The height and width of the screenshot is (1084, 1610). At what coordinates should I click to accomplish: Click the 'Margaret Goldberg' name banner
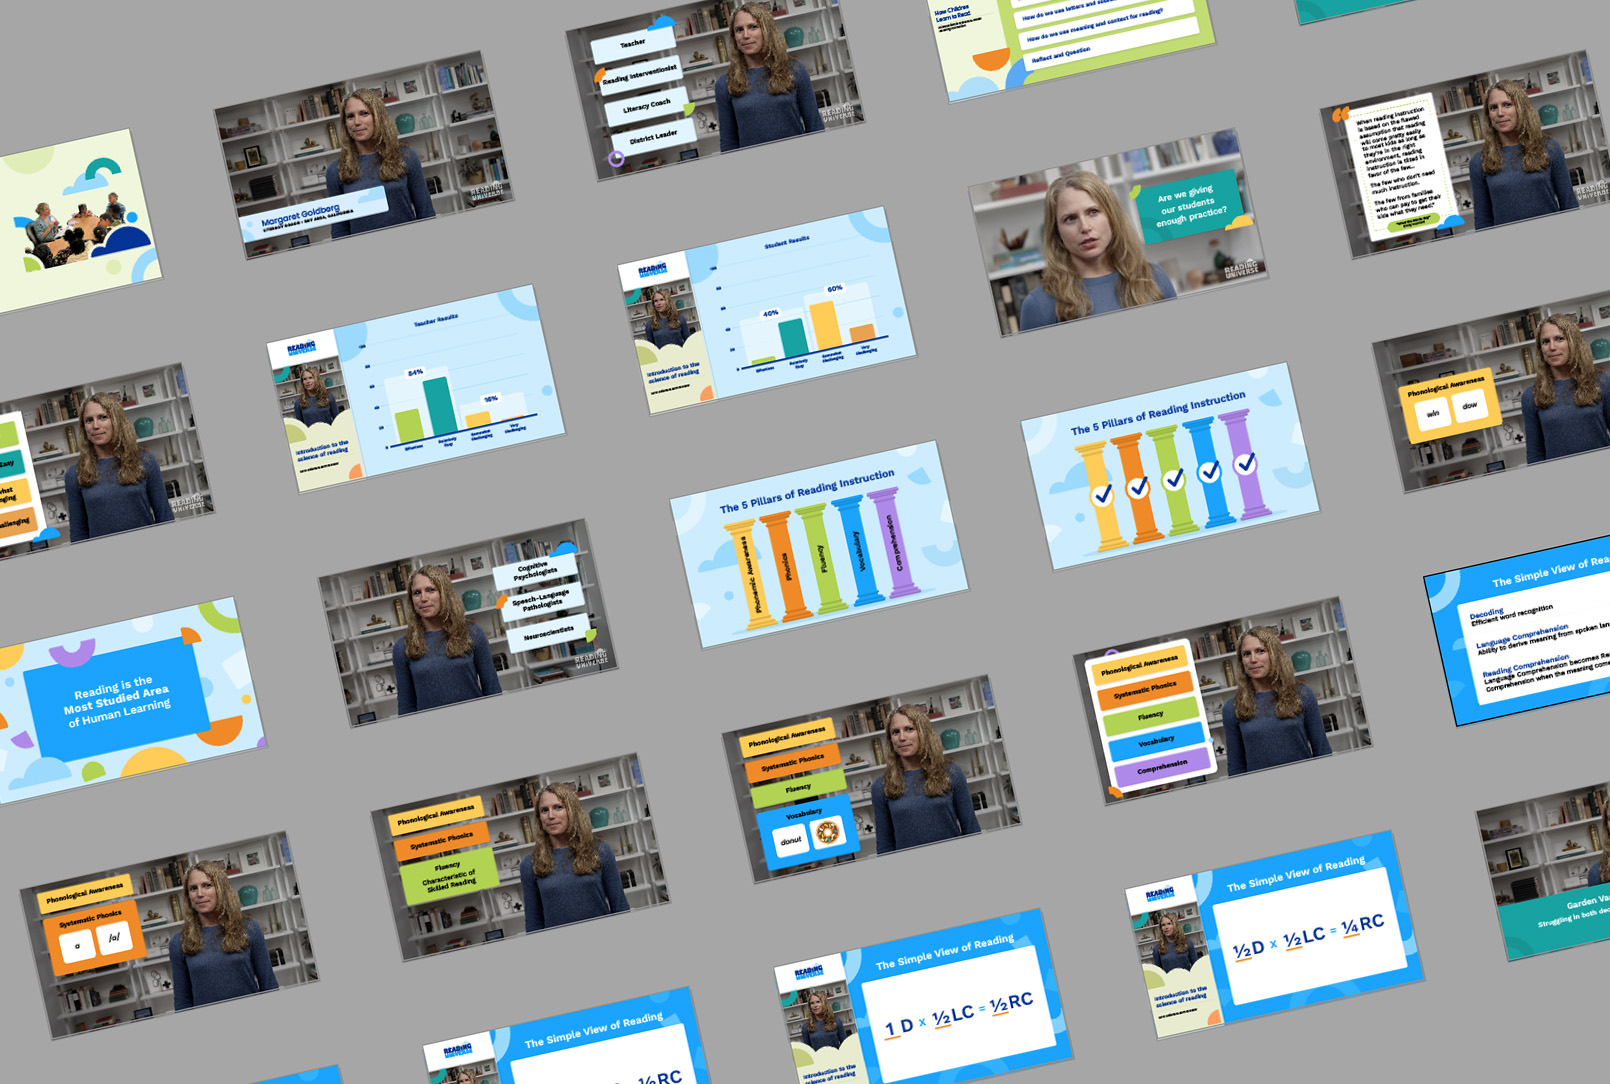click(313, 216)
